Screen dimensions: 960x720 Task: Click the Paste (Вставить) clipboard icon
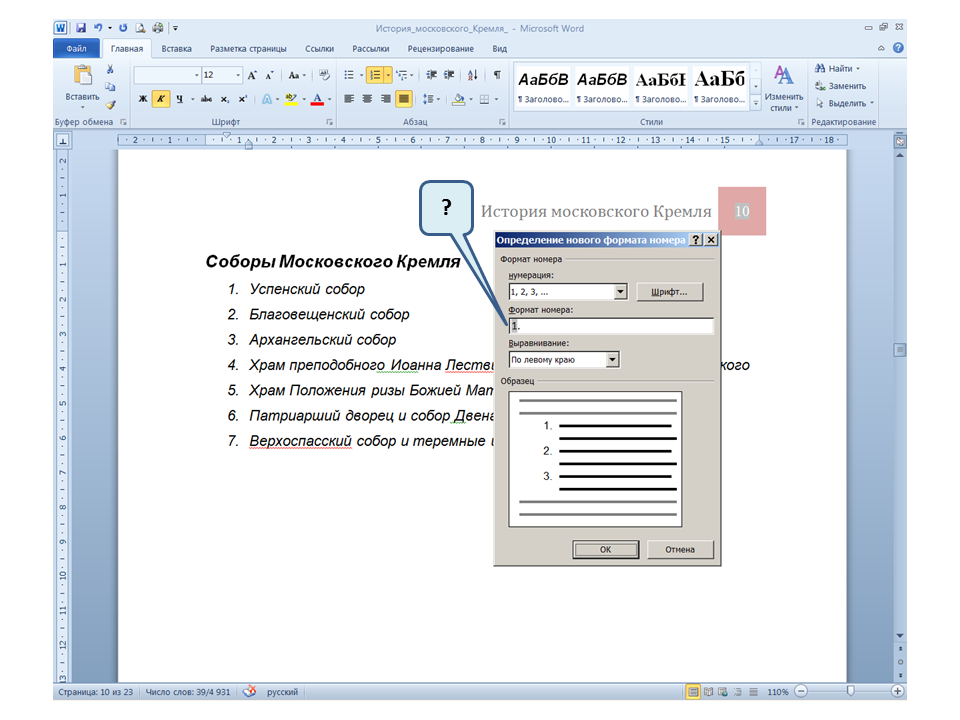[x=81, y=76]
